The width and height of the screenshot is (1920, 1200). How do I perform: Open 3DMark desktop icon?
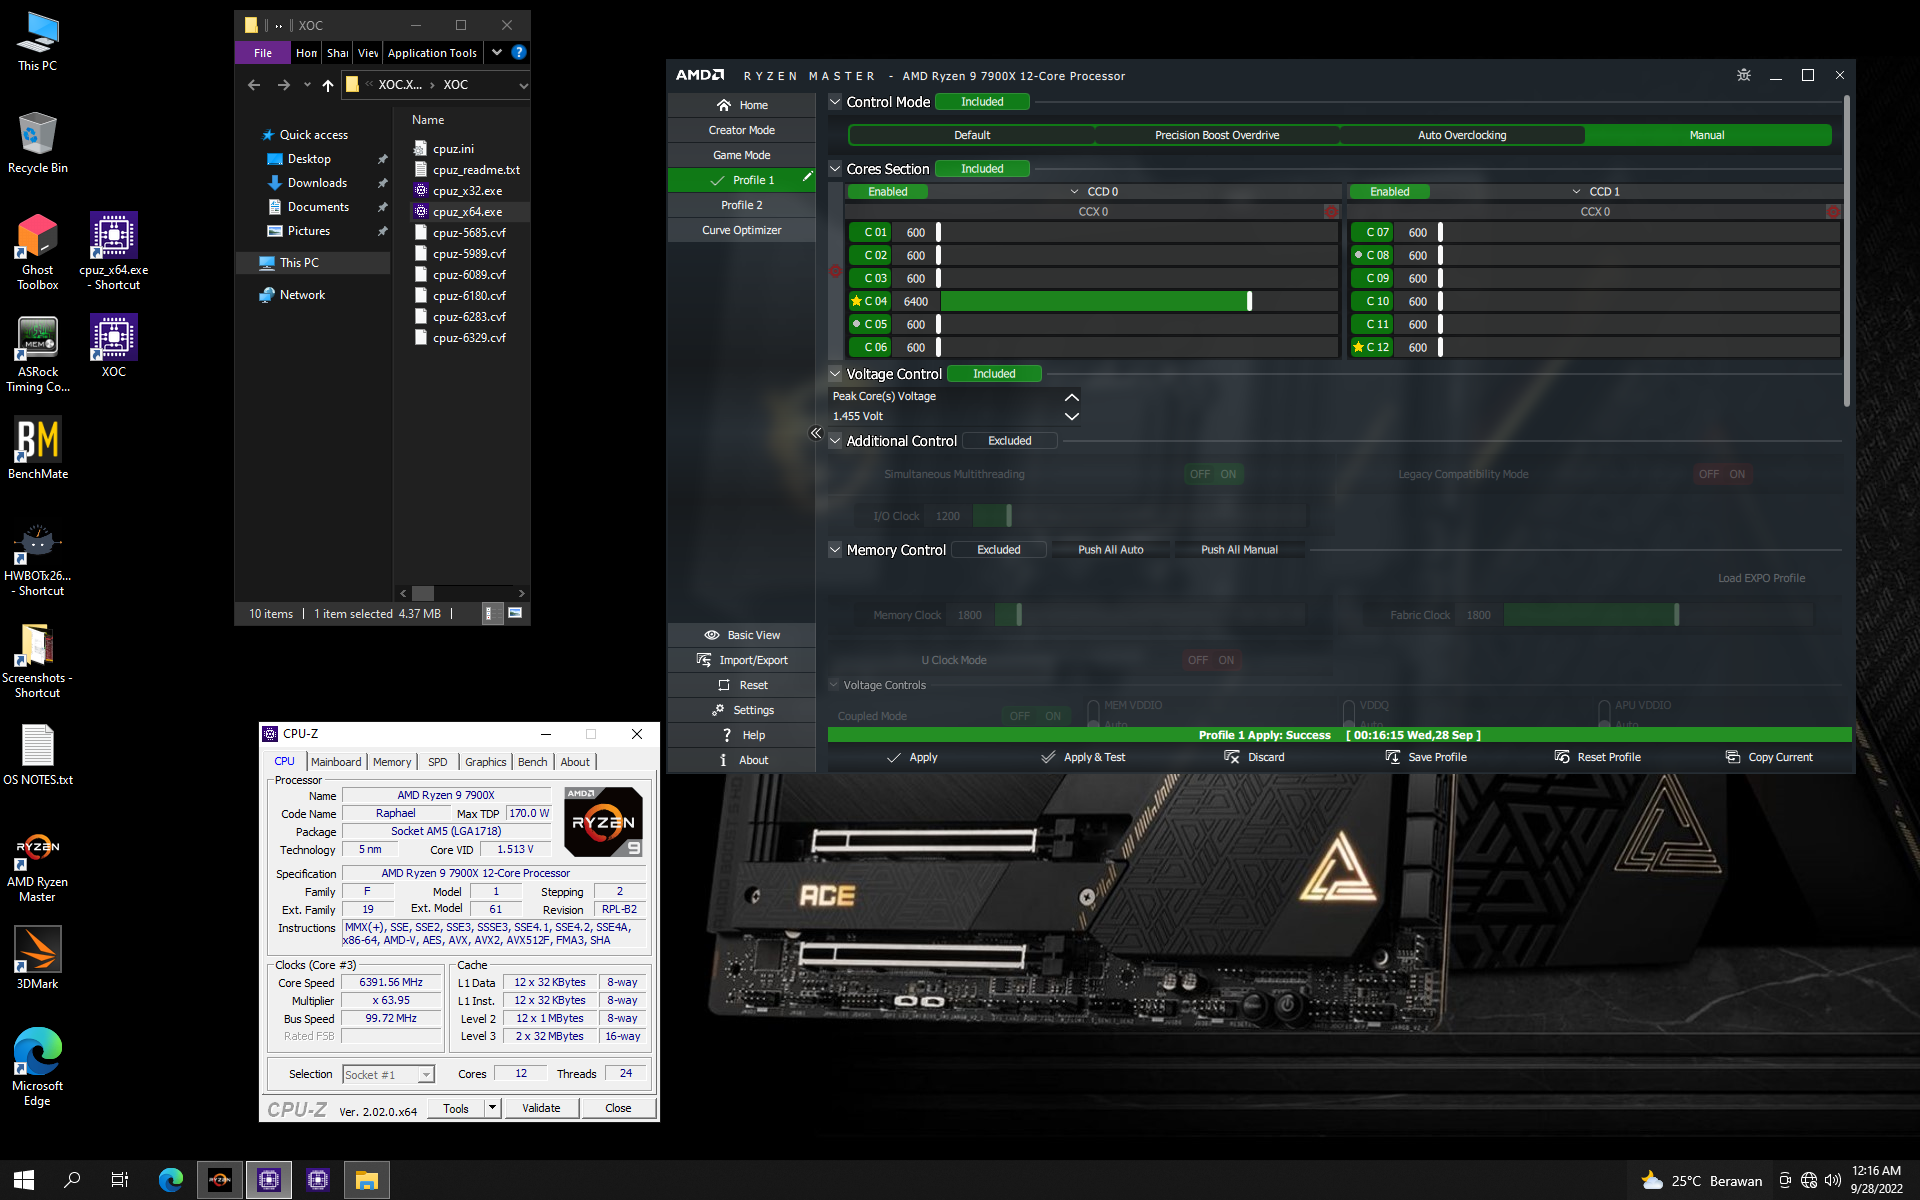click(x=38, y=957)
